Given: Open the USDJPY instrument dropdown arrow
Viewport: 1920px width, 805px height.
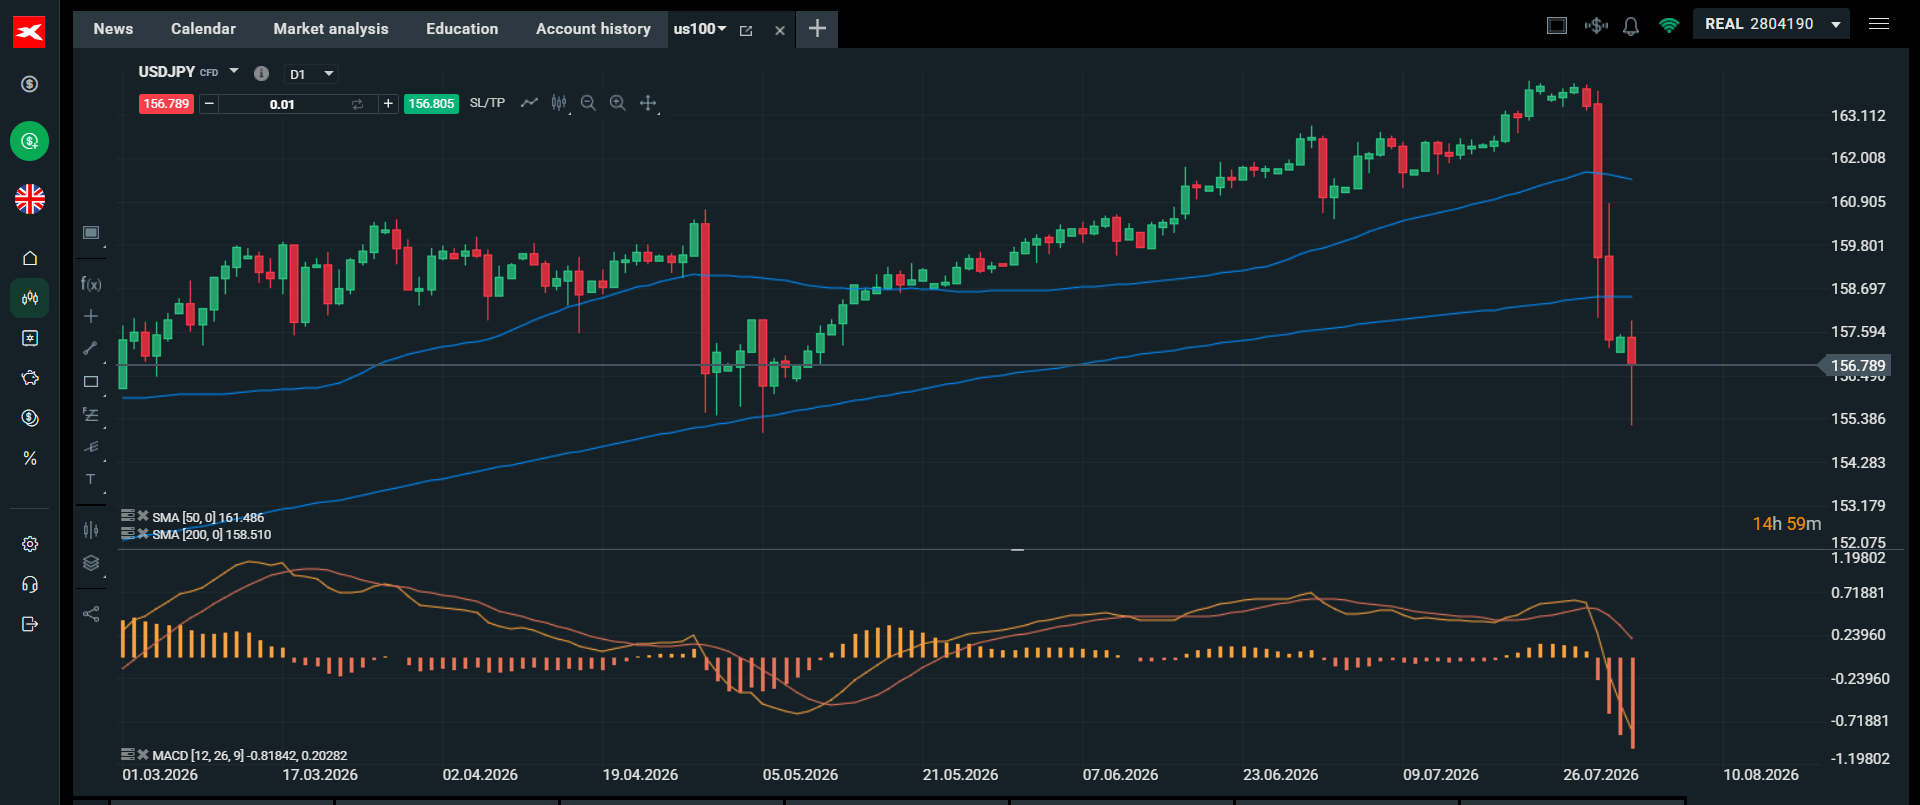Looking at the screenshot, I should (x=234, y=71).
